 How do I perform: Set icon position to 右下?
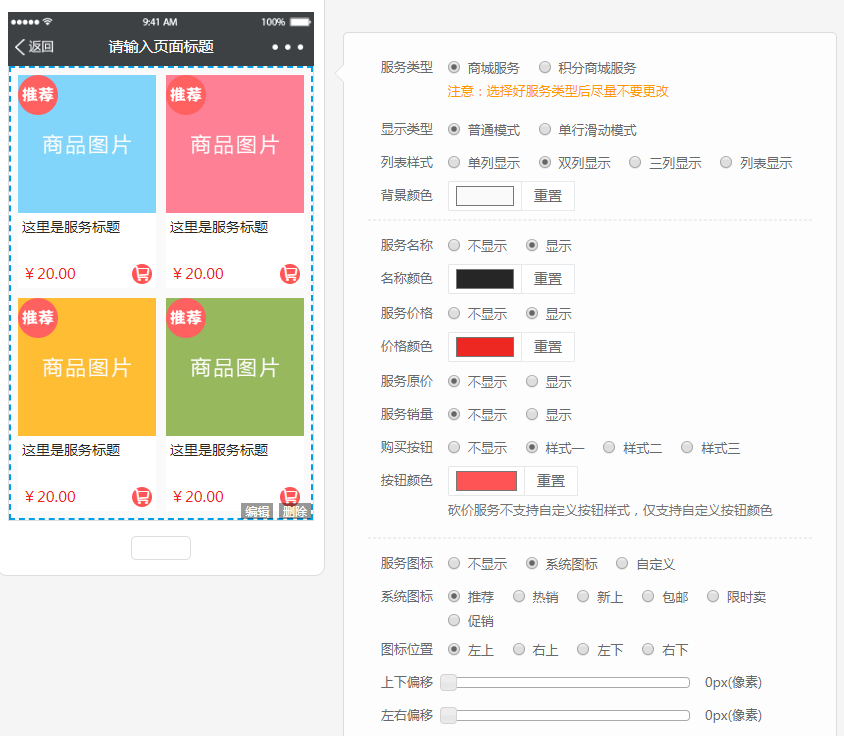coord(649,650)
